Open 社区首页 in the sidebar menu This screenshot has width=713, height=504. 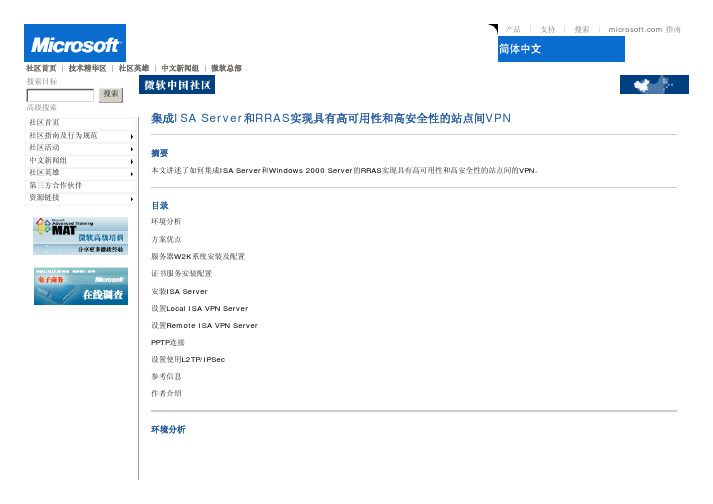[x=44, y=122]
